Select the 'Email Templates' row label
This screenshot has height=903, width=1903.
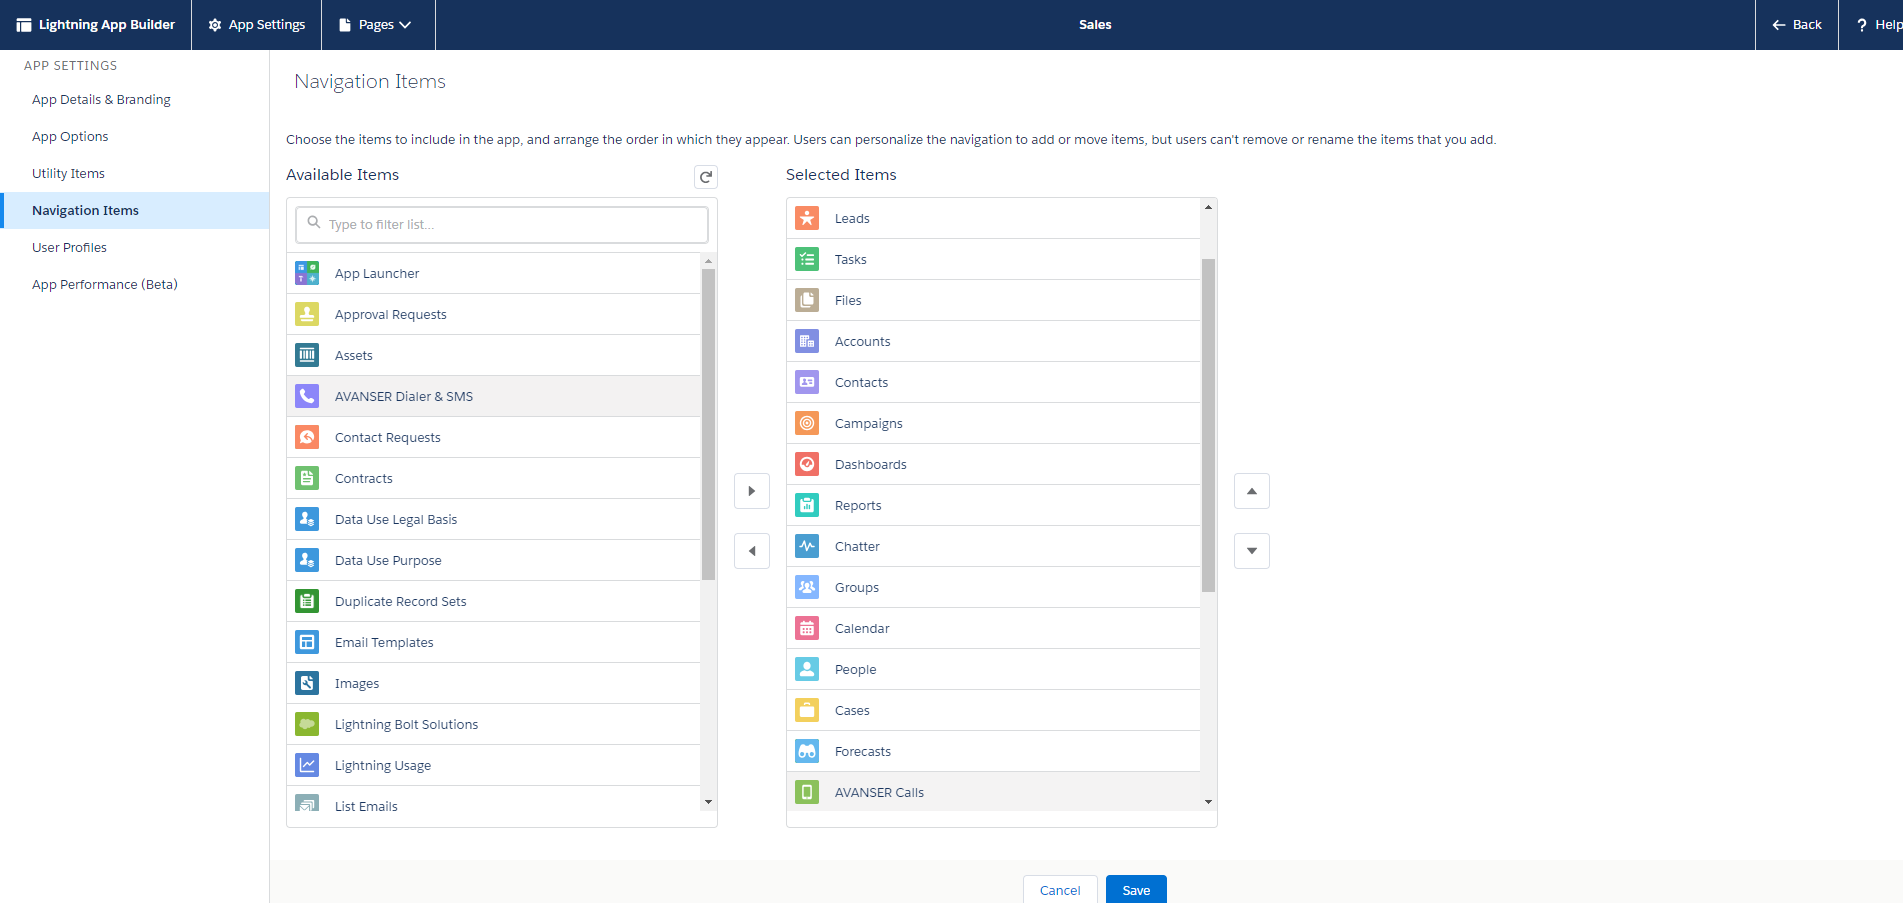[384, 642]
